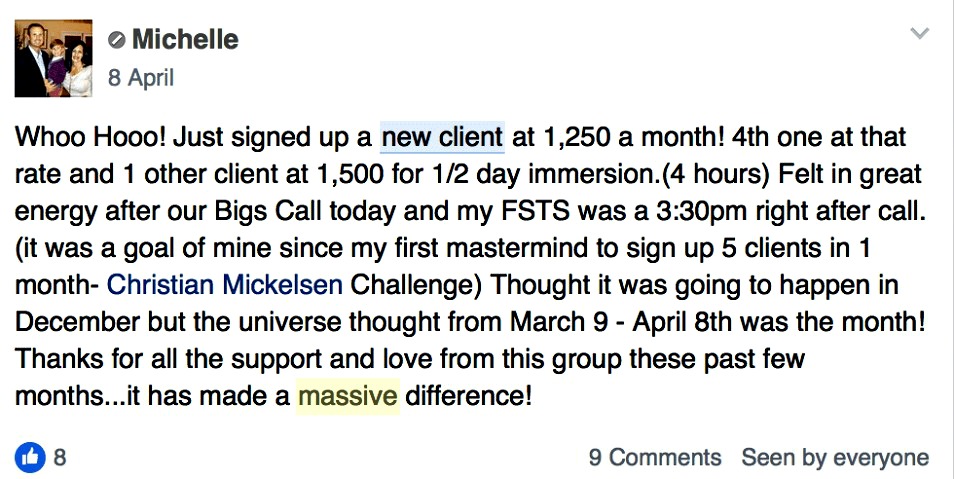Open Michelle's profile via her name
Image resolution: width=954 pixels, height=479 pixels.
[x=185, y=40]
